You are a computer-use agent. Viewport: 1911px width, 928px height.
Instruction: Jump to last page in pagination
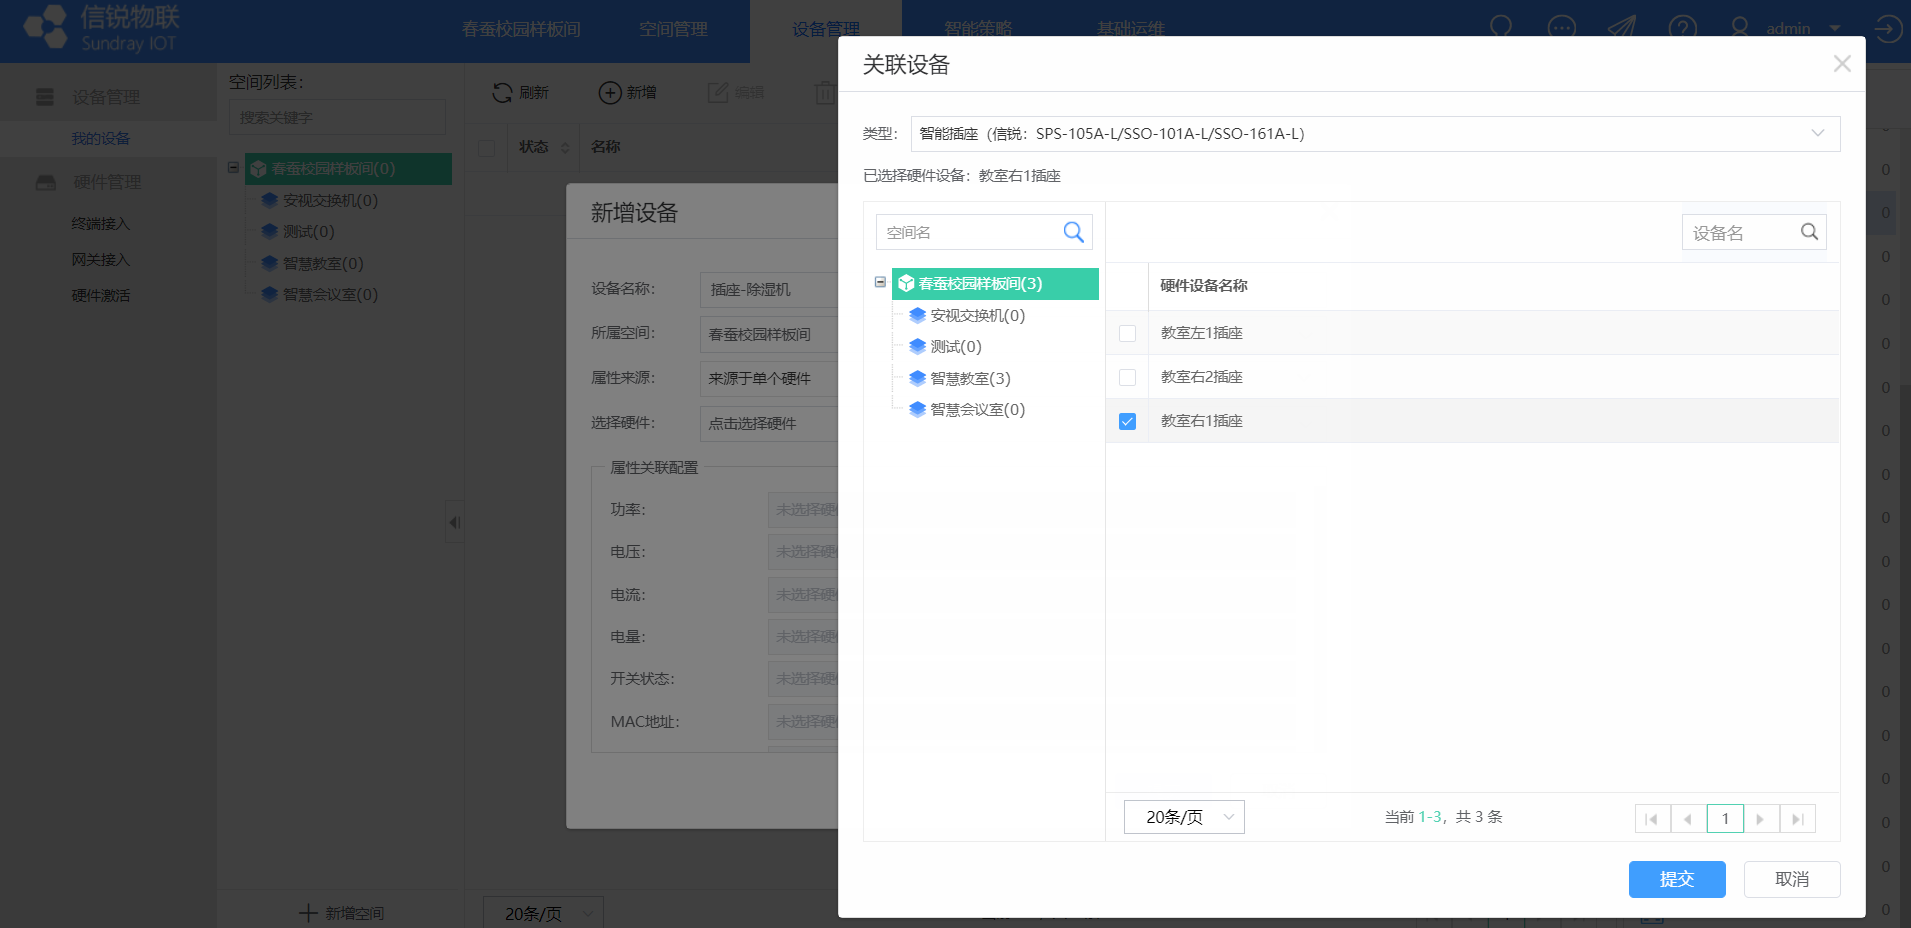[x=1797, y=819]
